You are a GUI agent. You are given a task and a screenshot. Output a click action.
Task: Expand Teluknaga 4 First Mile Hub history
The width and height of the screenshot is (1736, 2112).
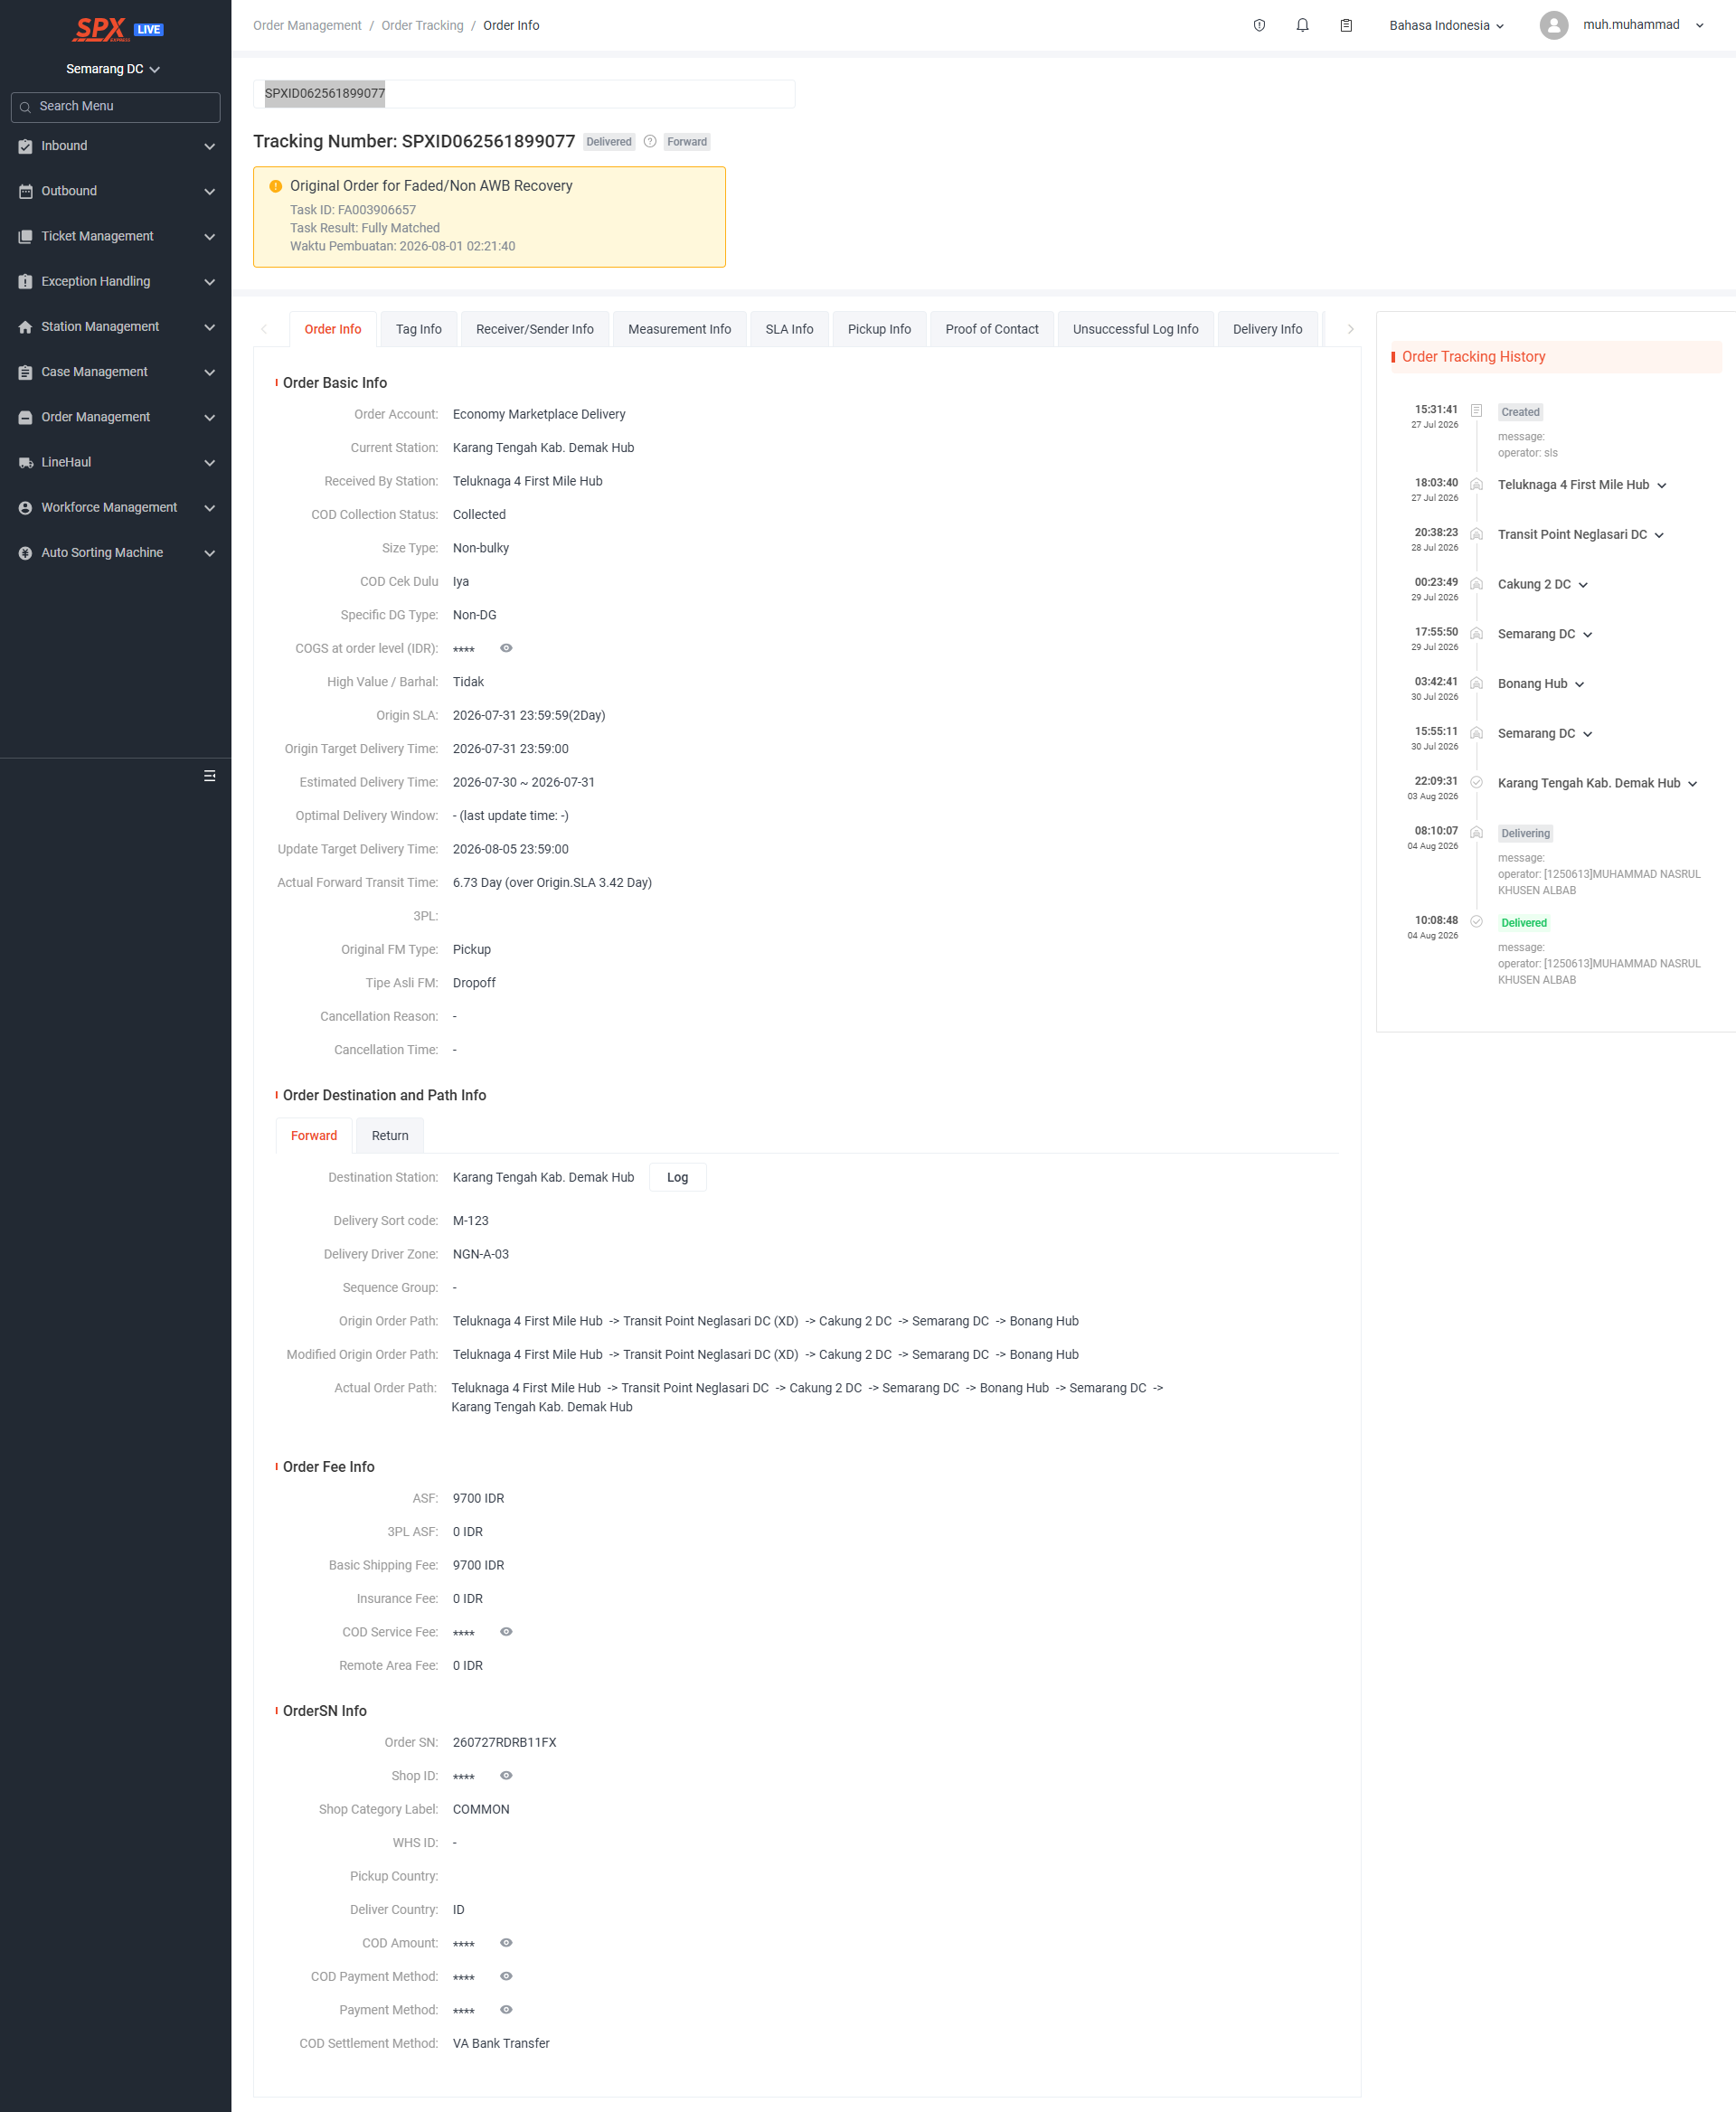tap(1662, 486)
